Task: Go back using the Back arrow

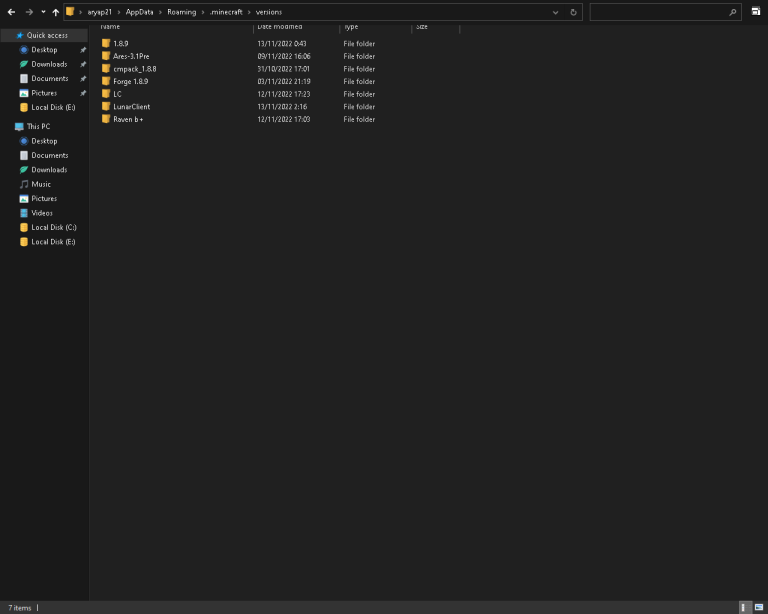Action: click(11, 12)
